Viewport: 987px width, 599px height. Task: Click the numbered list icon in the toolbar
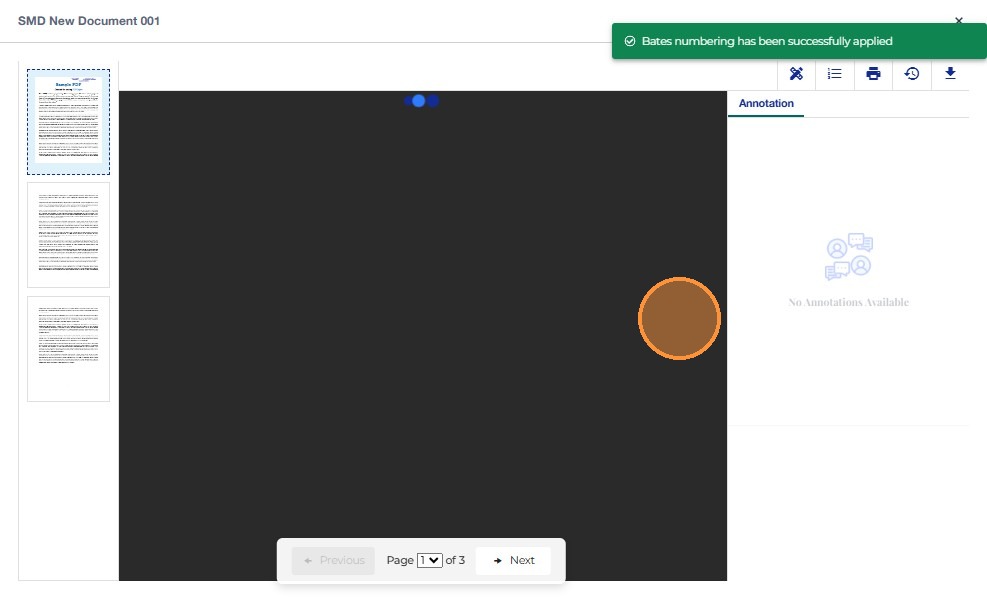pos(835,74)
